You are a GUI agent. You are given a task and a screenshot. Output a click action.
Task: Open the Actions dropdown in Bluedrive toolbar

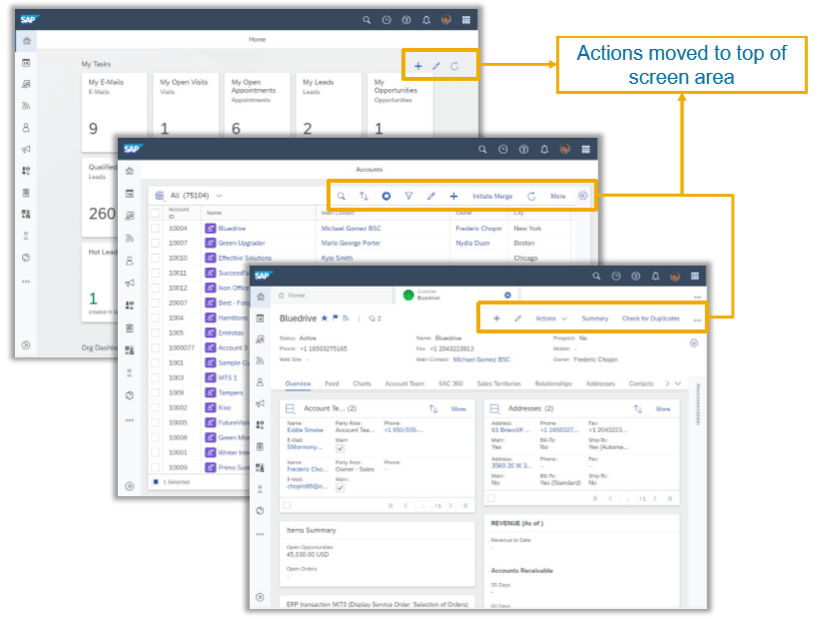pyautogui.click(x=551, y=318)
